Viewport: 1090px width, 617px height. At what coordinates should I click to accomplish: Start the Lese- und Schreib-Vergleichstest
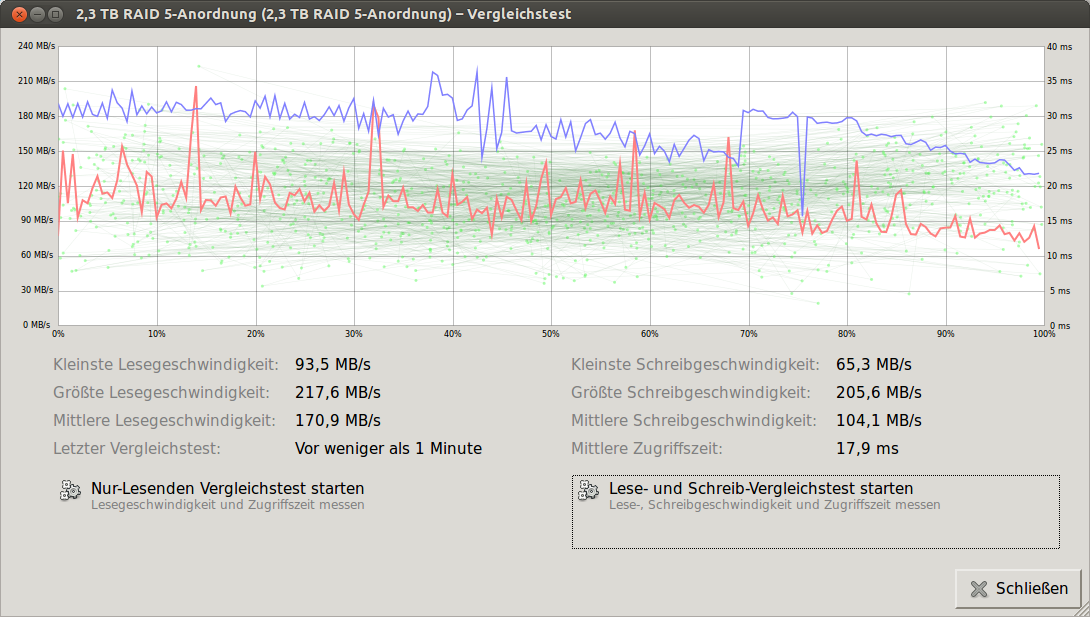[760, 489]
